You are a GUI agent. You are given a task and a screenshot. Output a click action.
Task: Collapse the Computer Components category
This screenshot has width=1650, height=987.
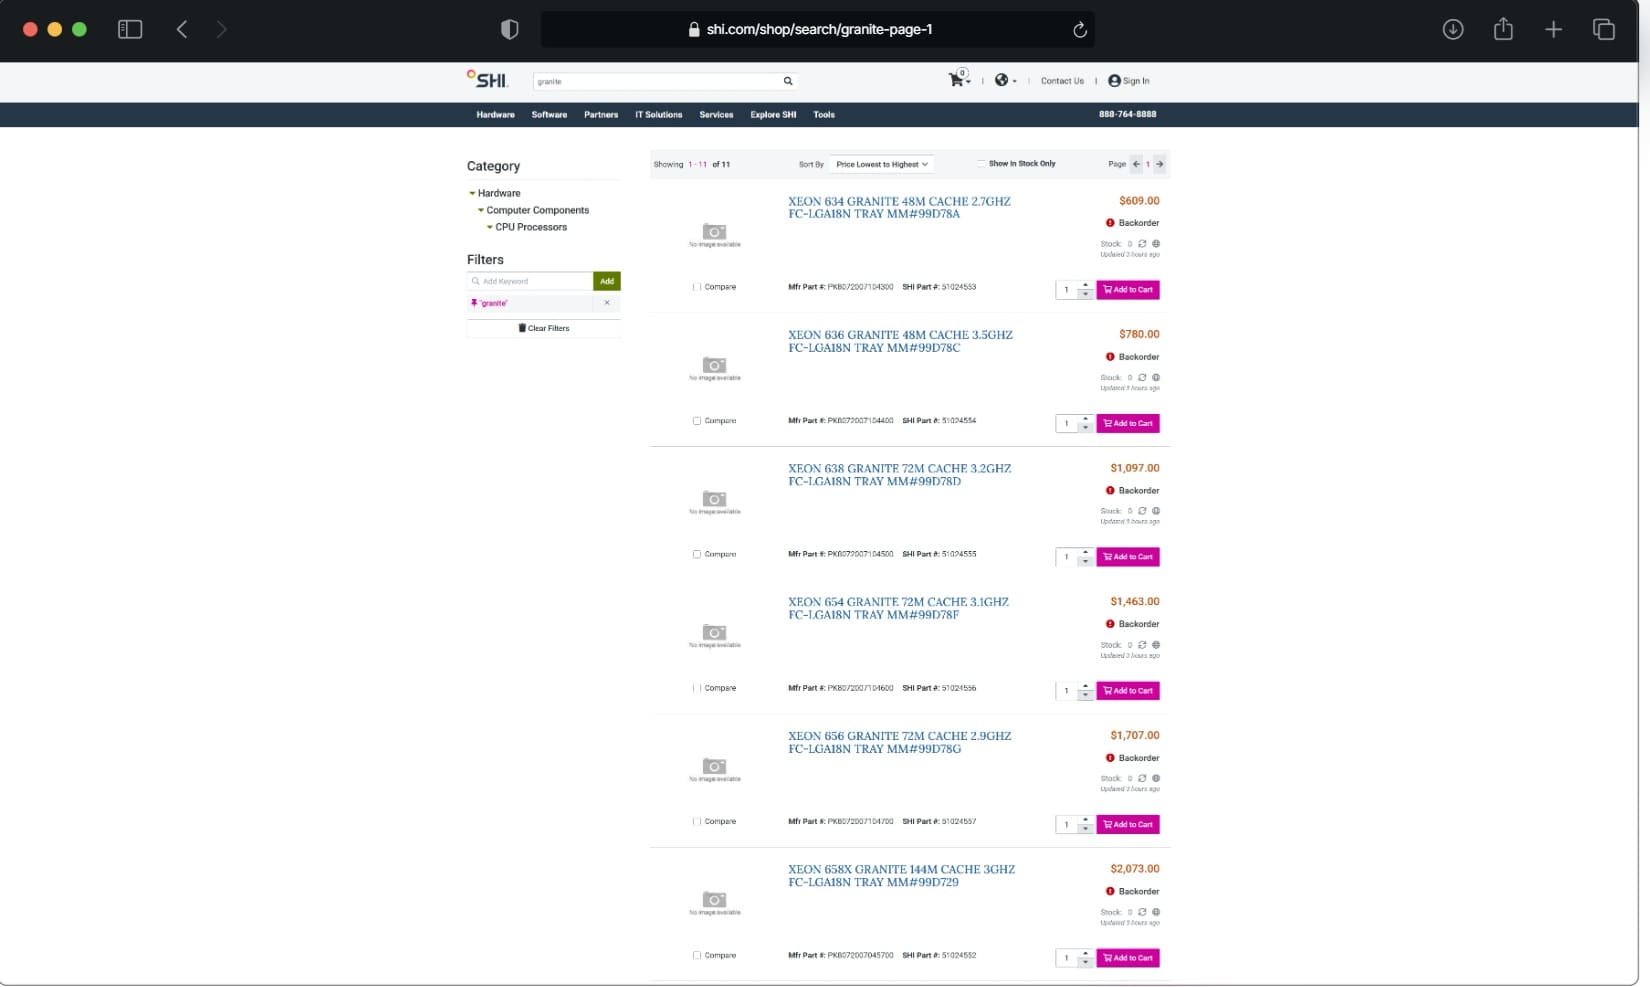pos(481,210)
